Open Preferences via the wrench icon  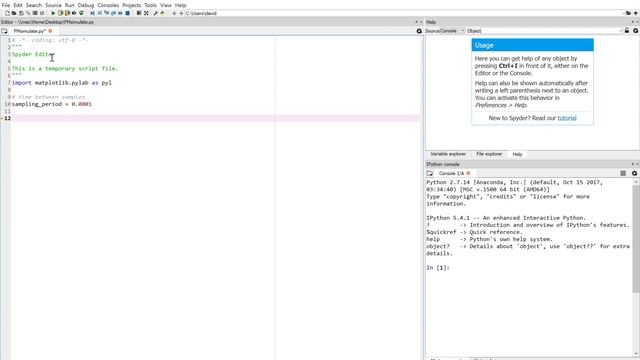point(156,13)
